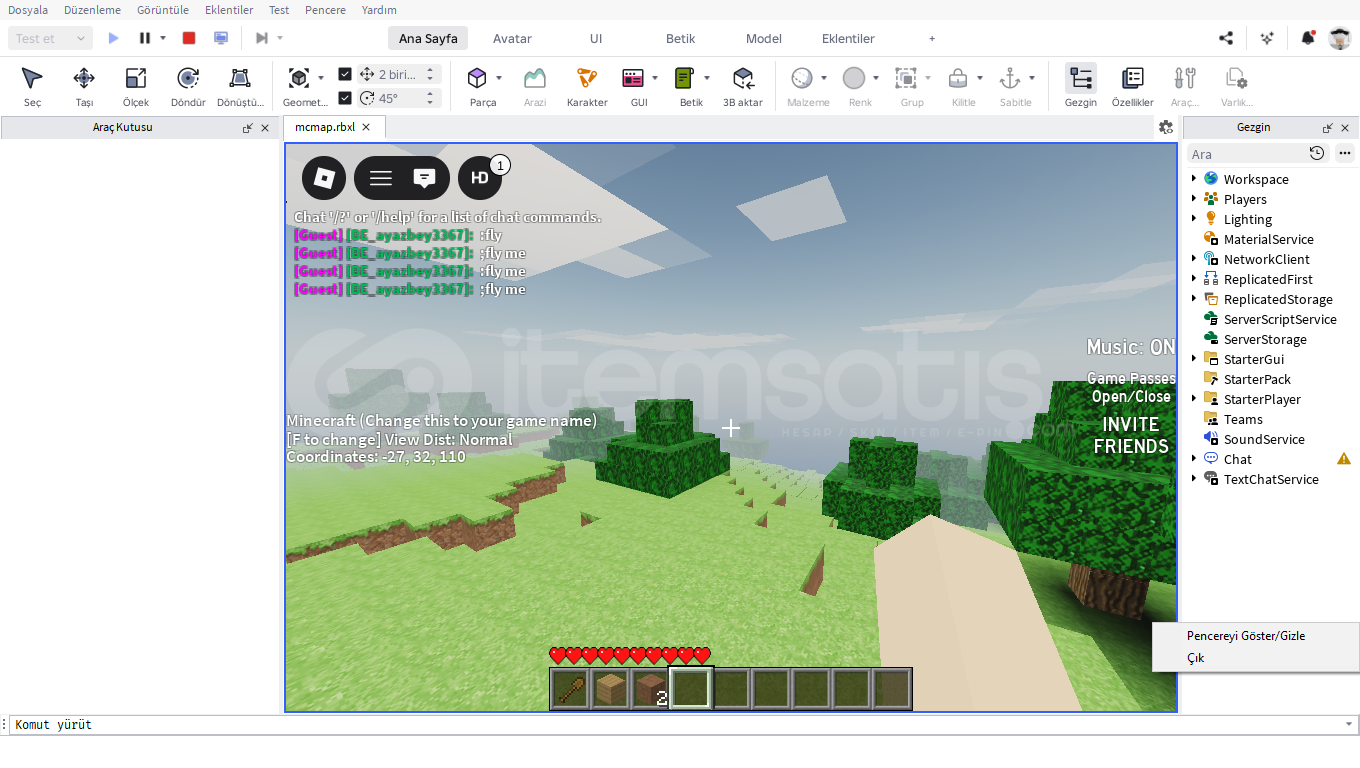This screenshot has width=1360, height=768.
Task: Expand the Lighting tree node
Action: pyautogui.click(x=1194, y=219)
